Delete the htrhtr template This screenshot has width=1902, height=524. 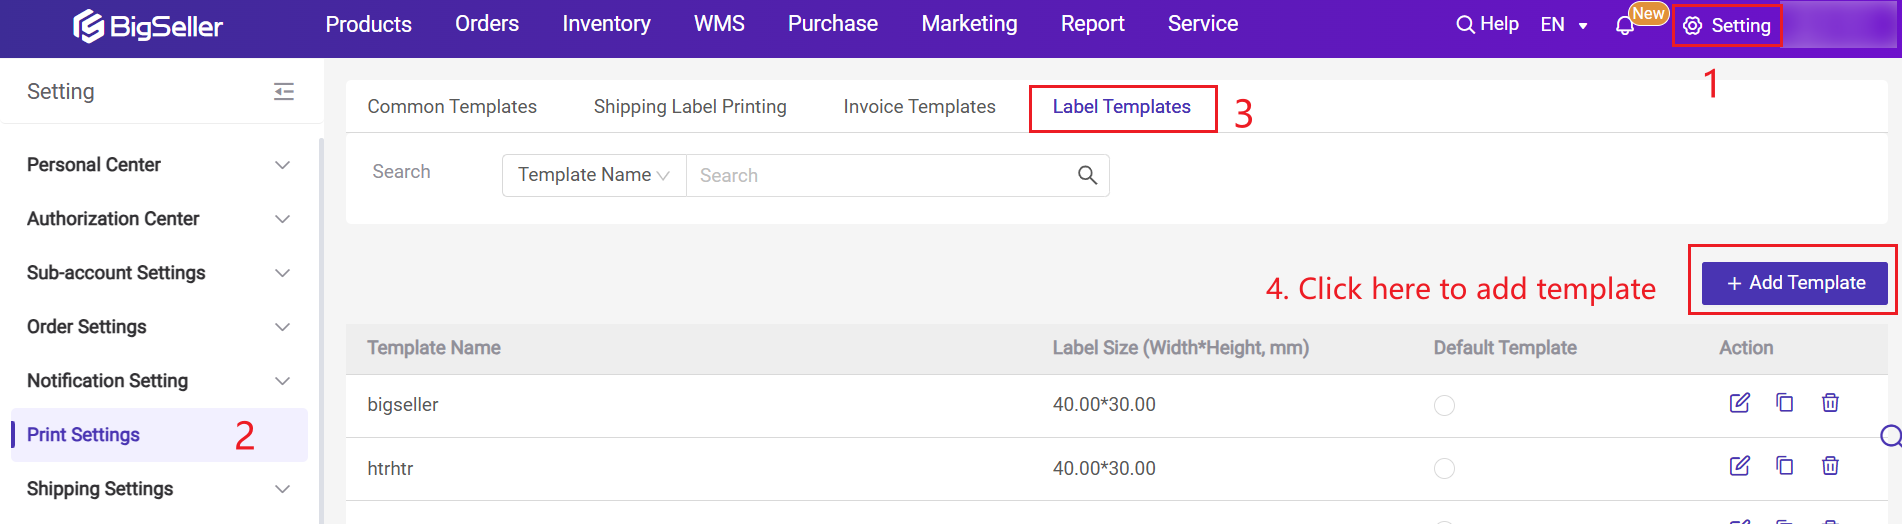(1830, 466)
